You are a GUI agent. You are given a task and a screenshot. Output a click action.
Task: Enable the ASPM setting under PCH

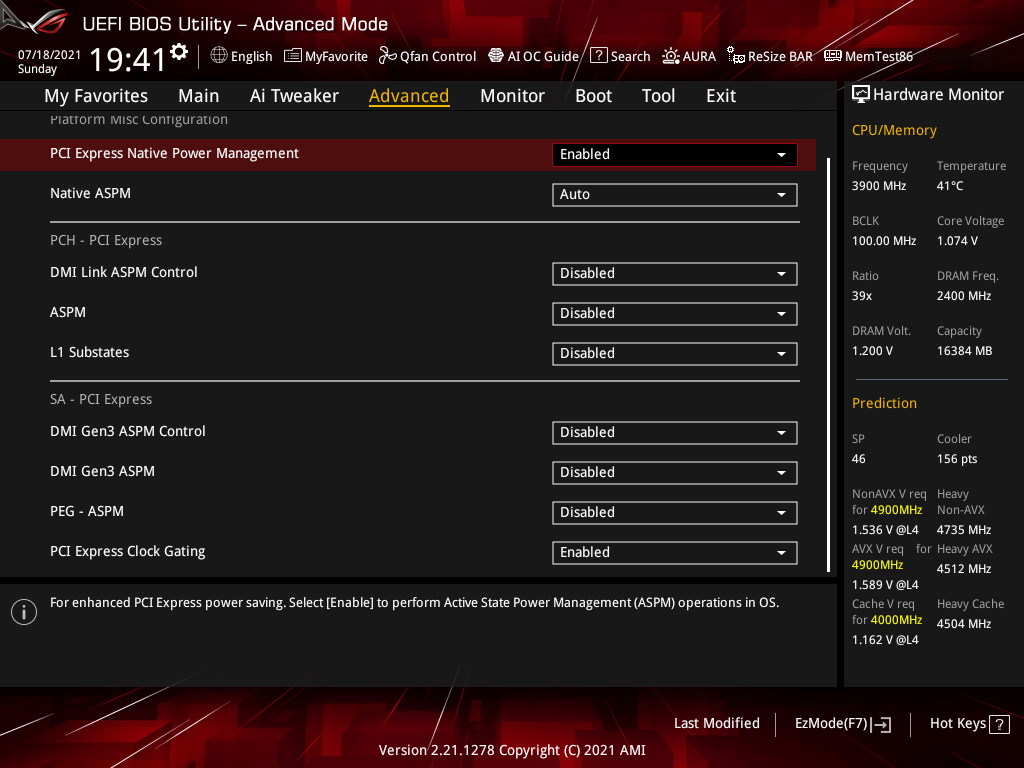point(674,313)
